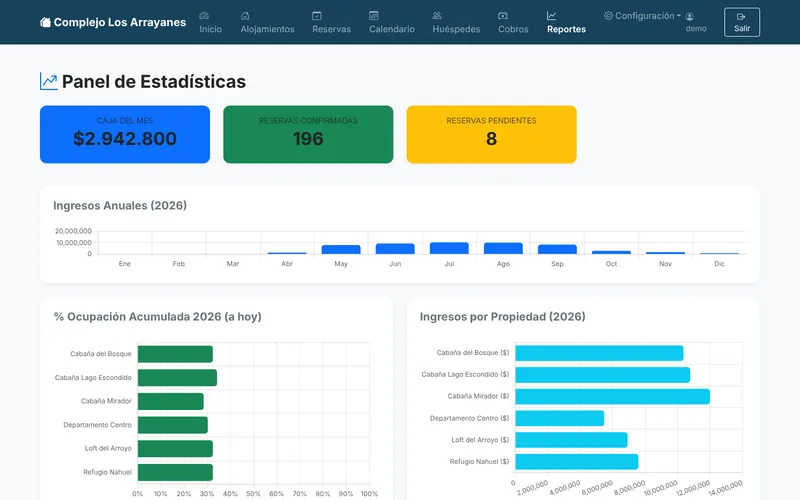Click the Cabaña Mirador ($) label
Screen dimensions: 800x500
(479, 396)
